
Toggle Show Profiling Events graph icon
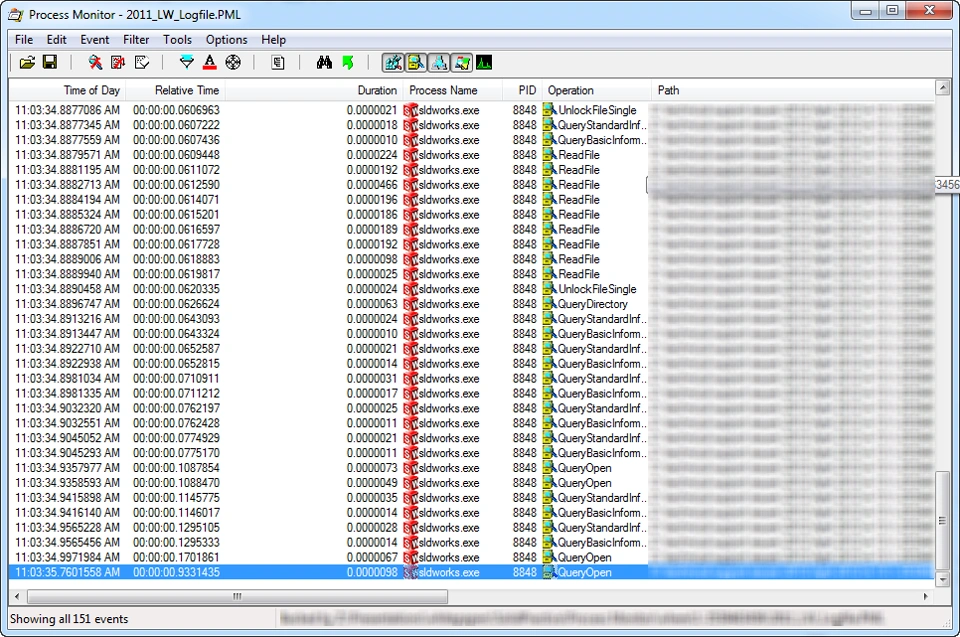pos(484,62)
